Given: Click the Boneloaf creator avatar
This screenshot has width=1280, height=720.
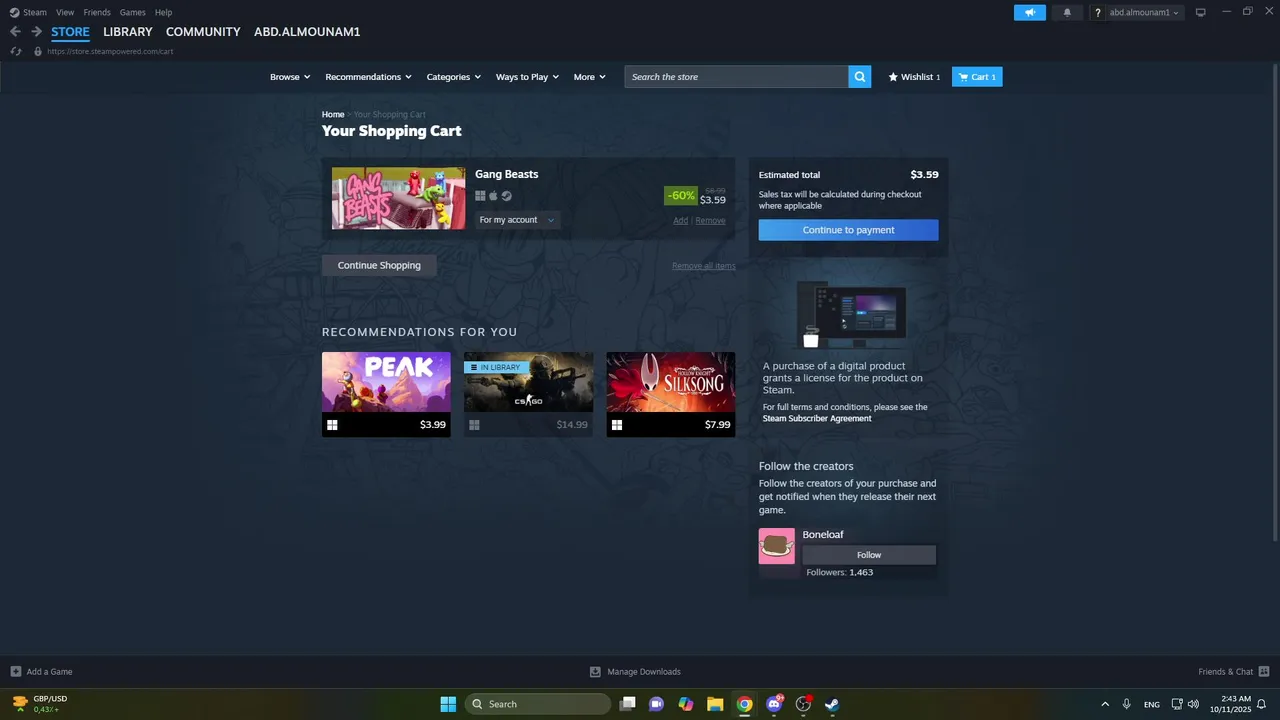Looking at the screenshot, I should click(777, 546).
